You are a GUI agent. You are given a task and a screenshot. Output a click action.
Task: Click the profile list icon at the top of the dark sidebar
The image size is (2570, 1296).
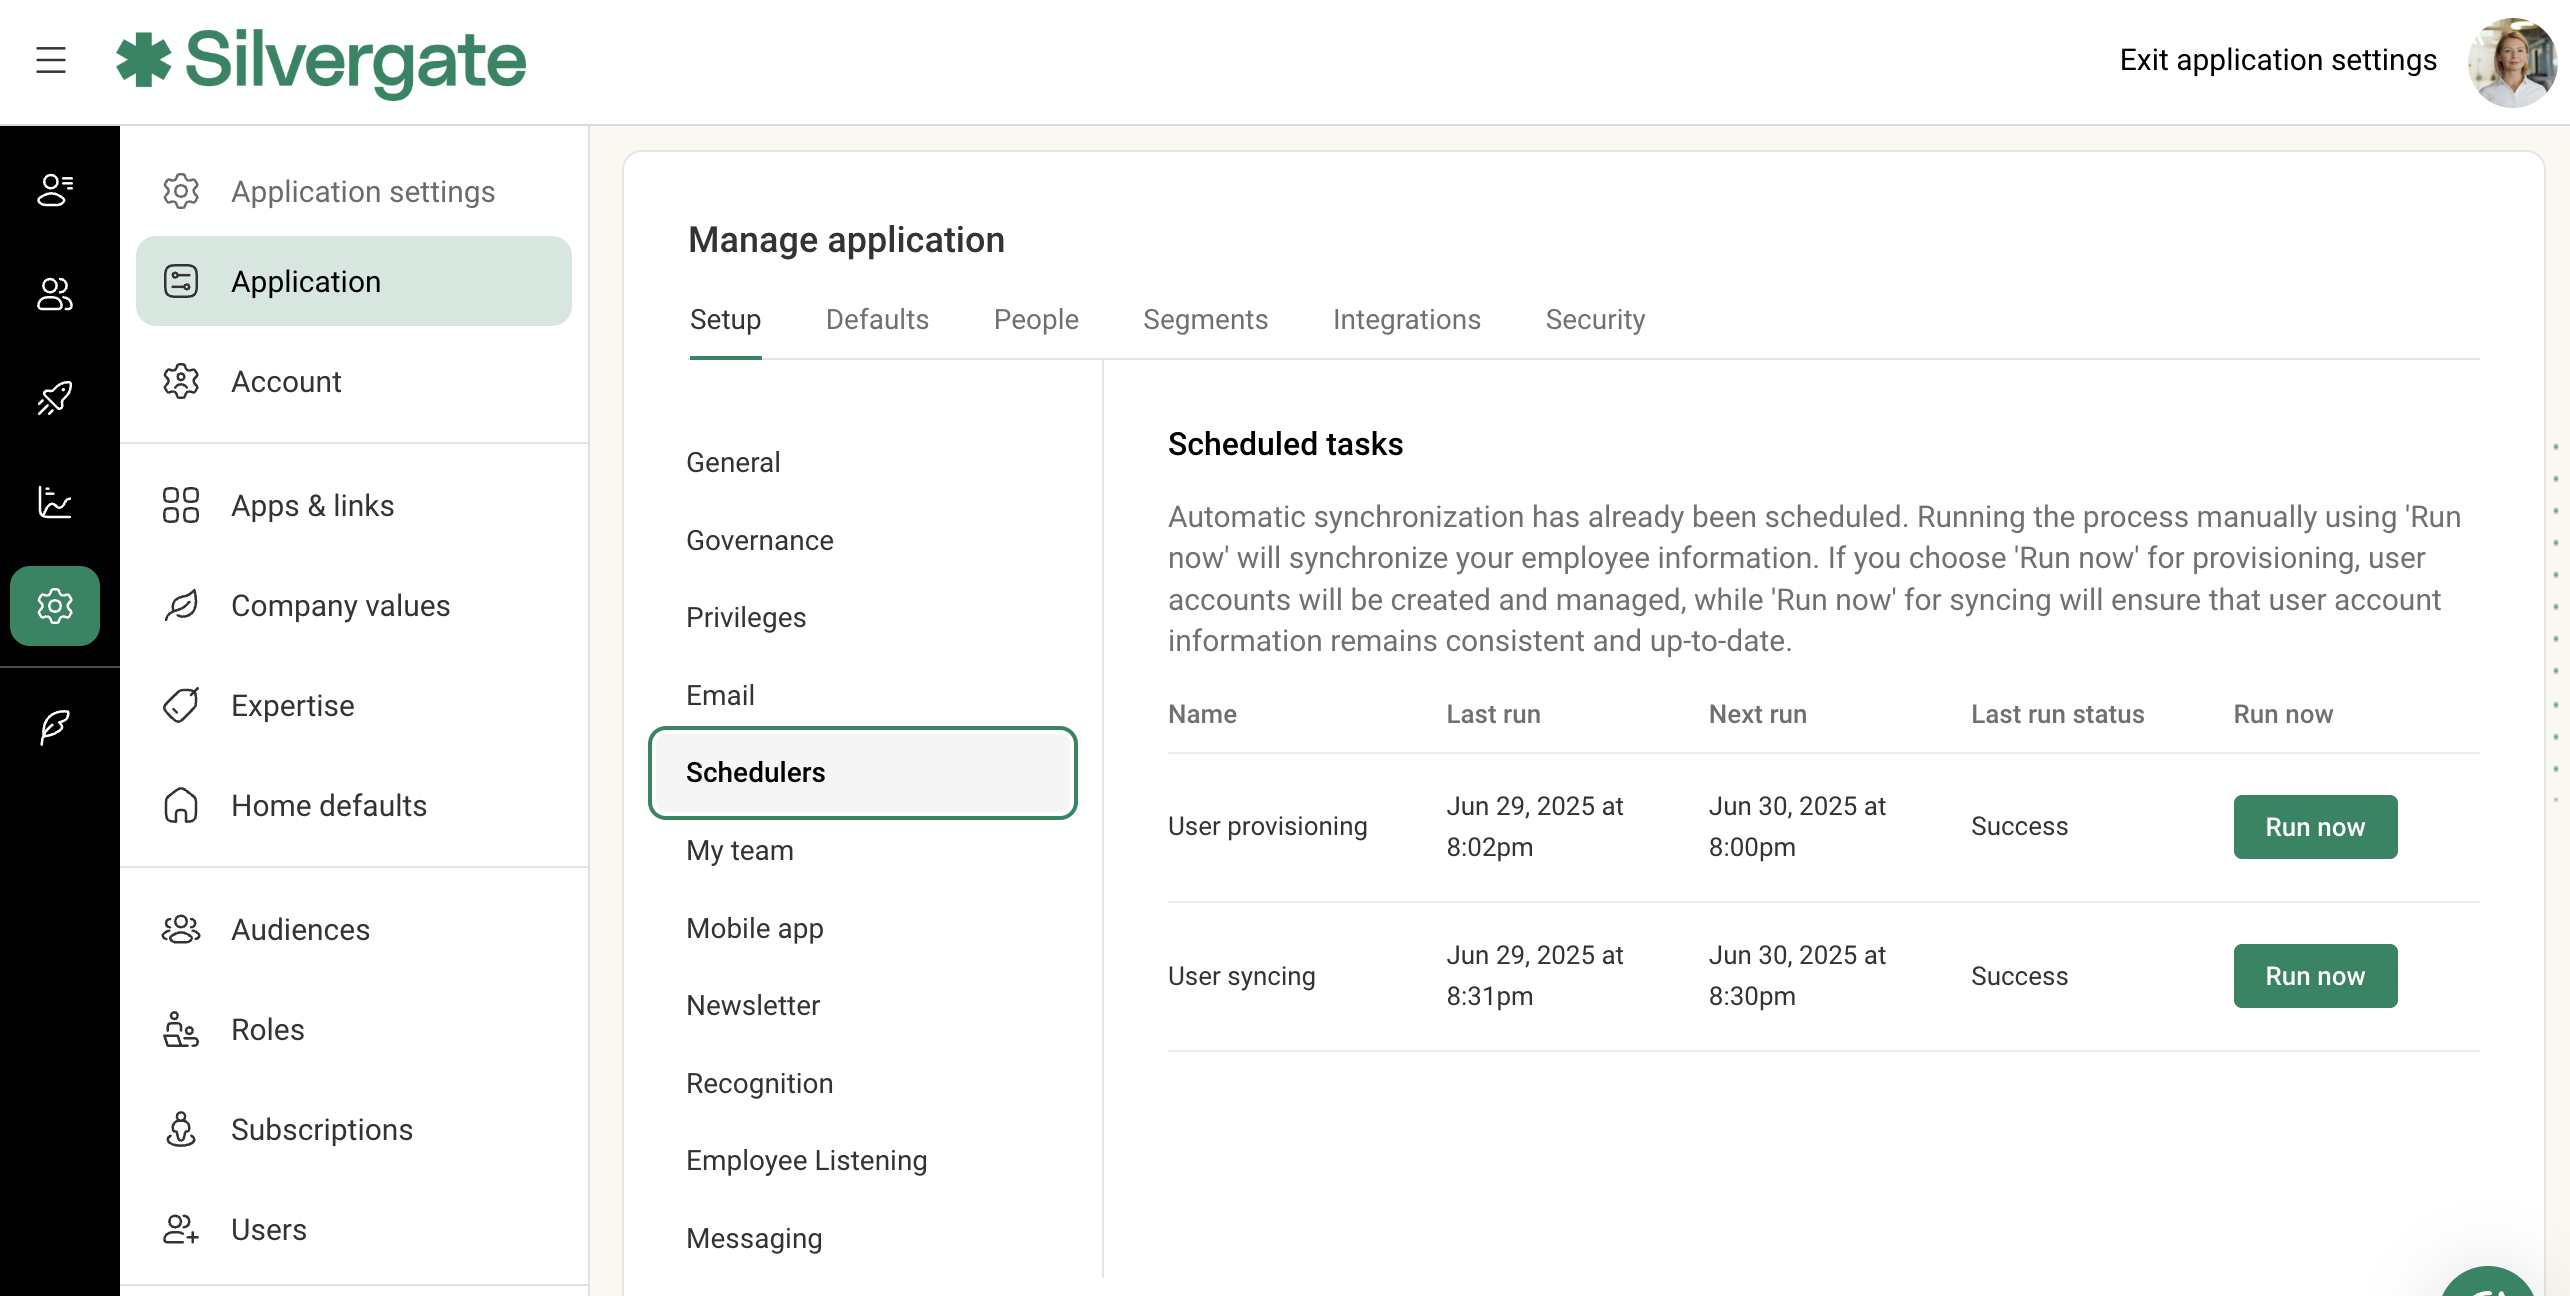pos(55,190)
